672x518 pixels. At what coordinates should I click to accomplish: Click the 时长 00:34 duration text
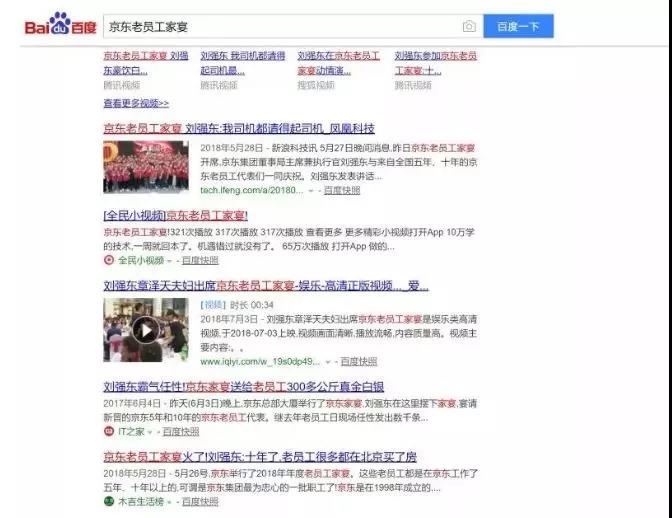[252, 305]
